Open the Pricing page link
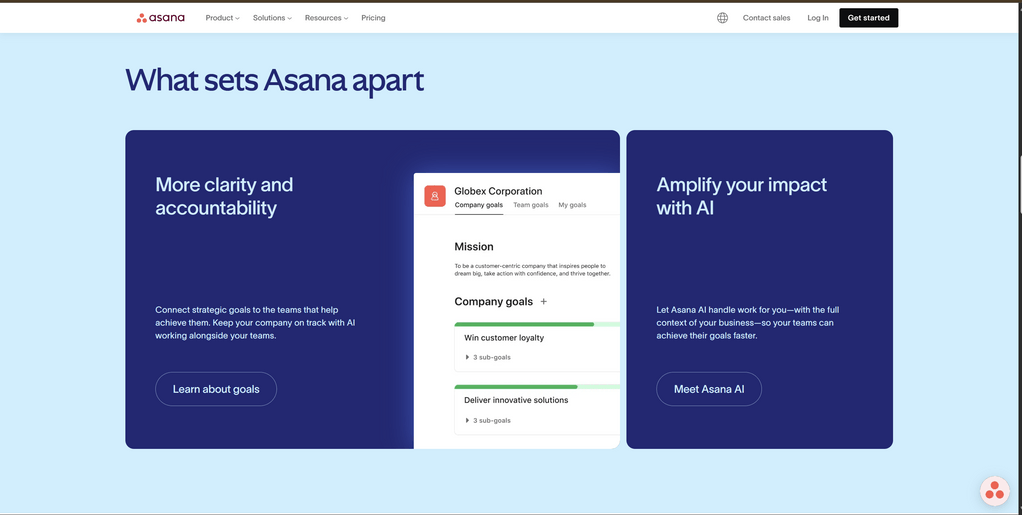Screen dimensions: 1022x515 coord(373,18)
